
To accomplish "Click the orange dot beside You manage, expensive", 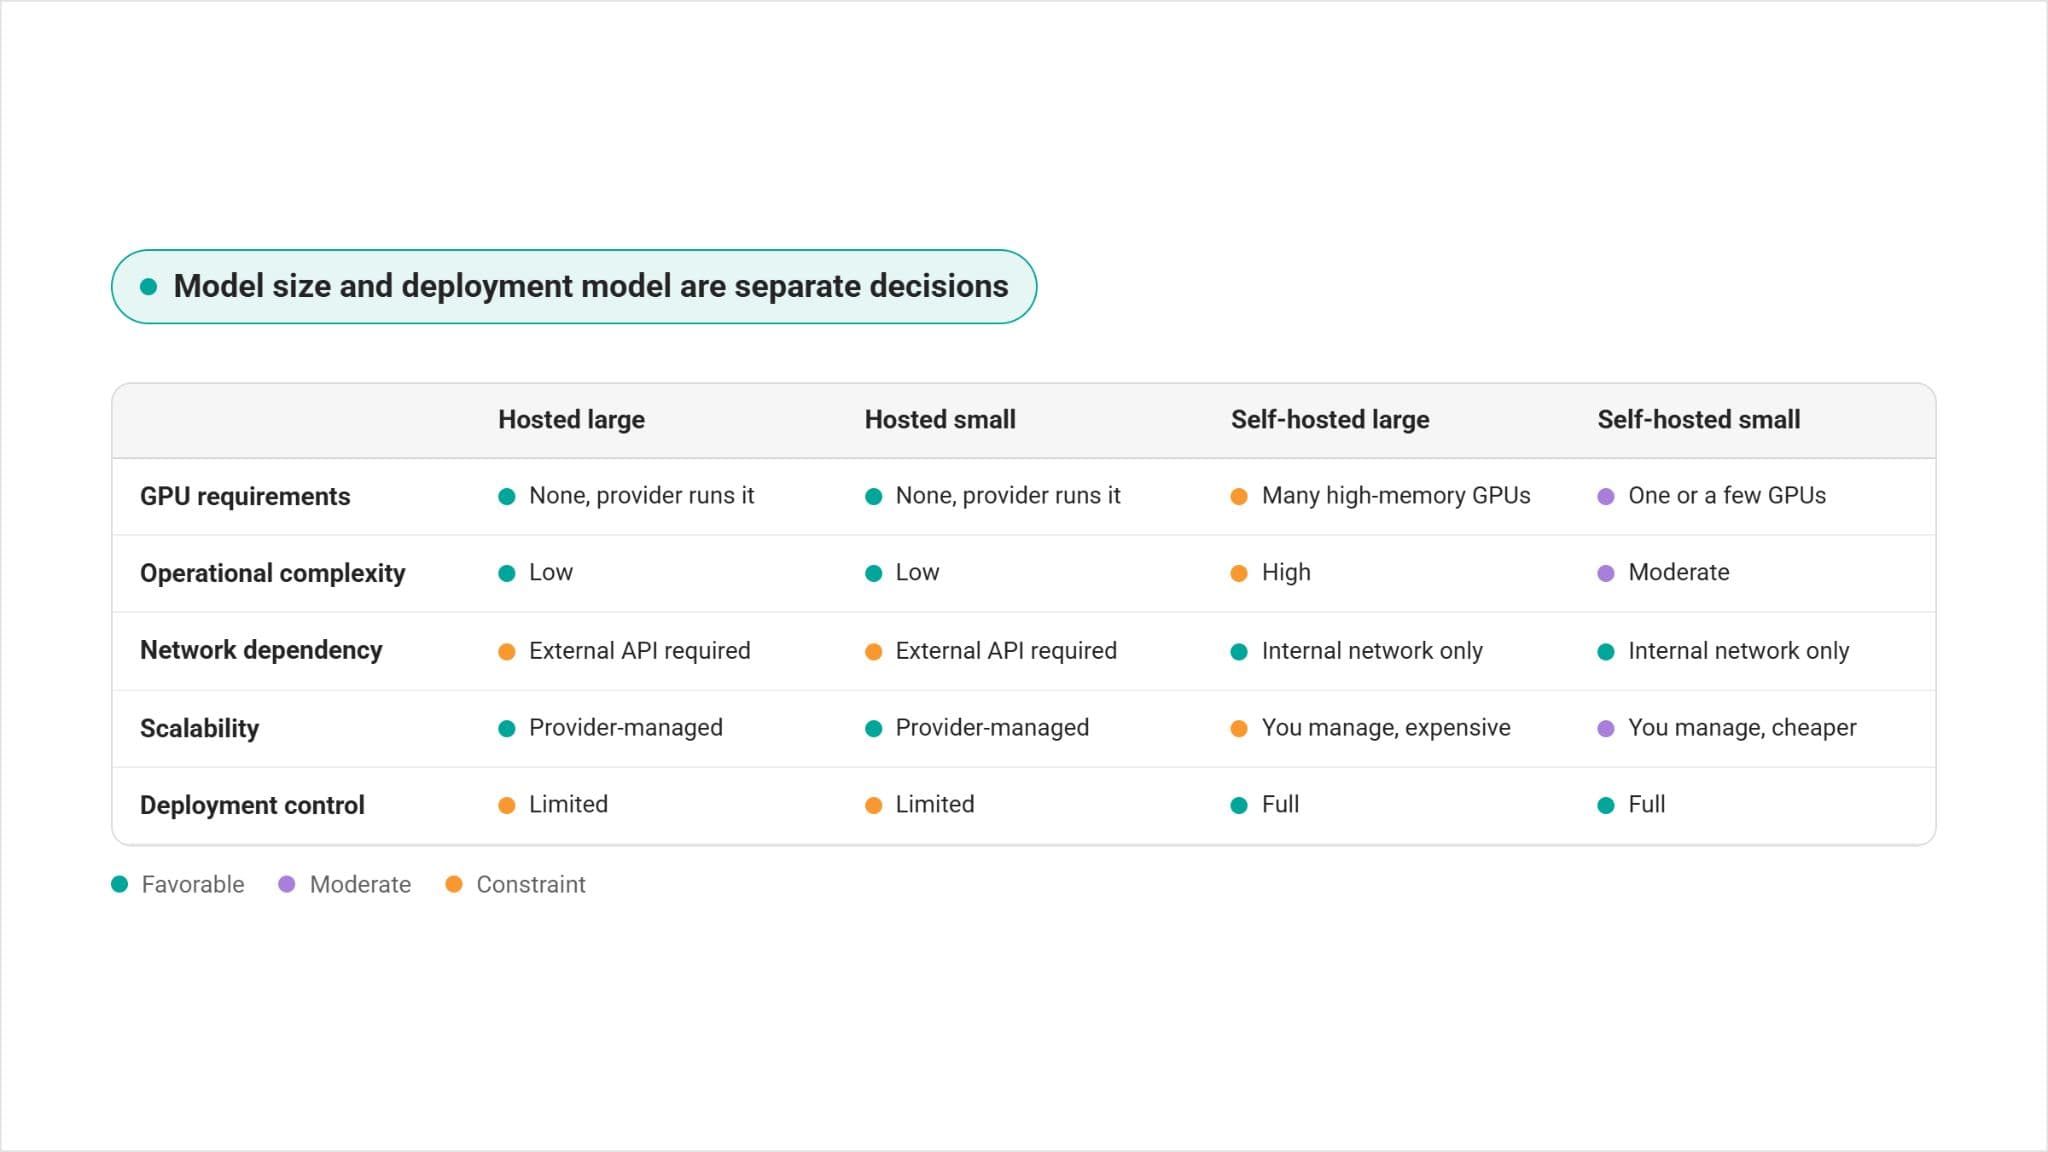I will coord(1239,729).
